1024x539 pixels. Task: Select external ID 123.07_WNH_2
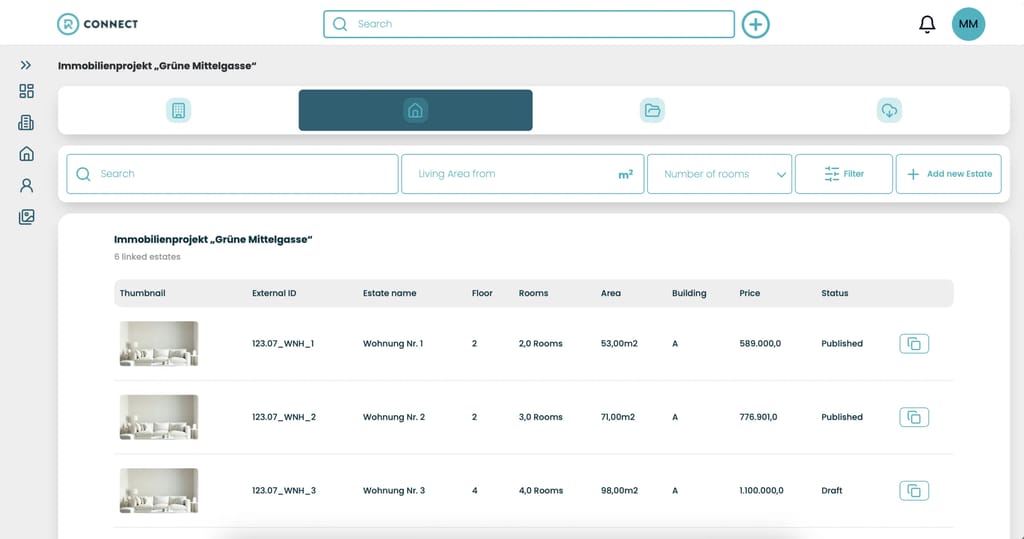pos(284,417)
